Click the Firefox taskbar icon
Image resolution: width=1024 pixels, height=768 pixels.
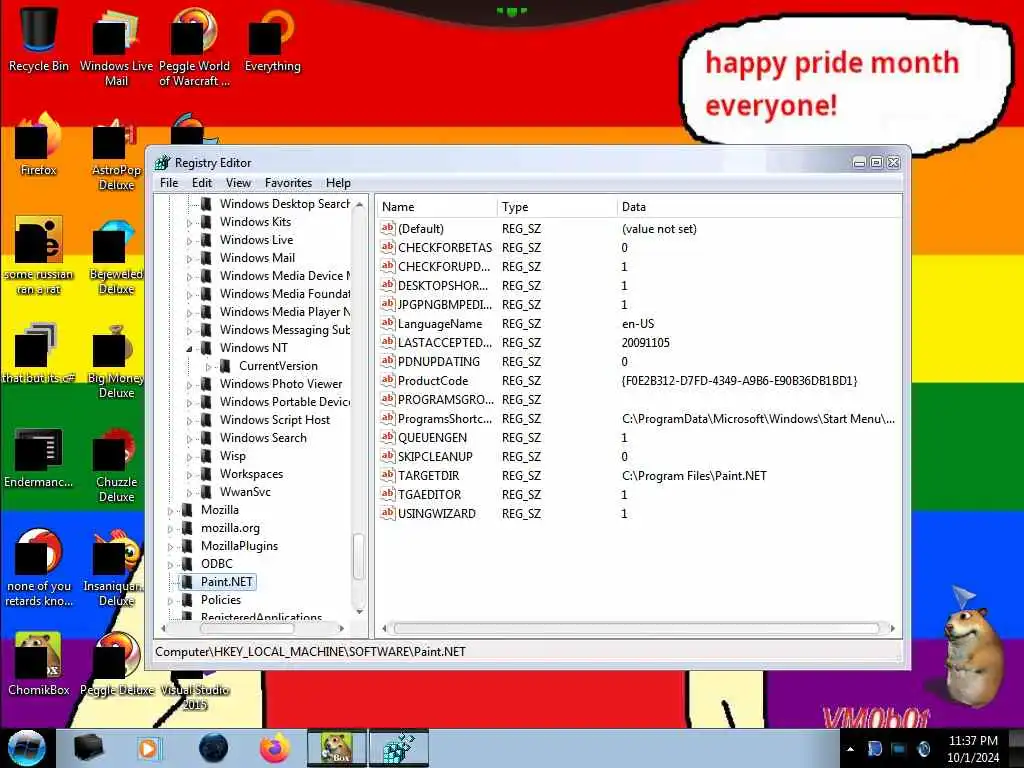click(274, 748)
